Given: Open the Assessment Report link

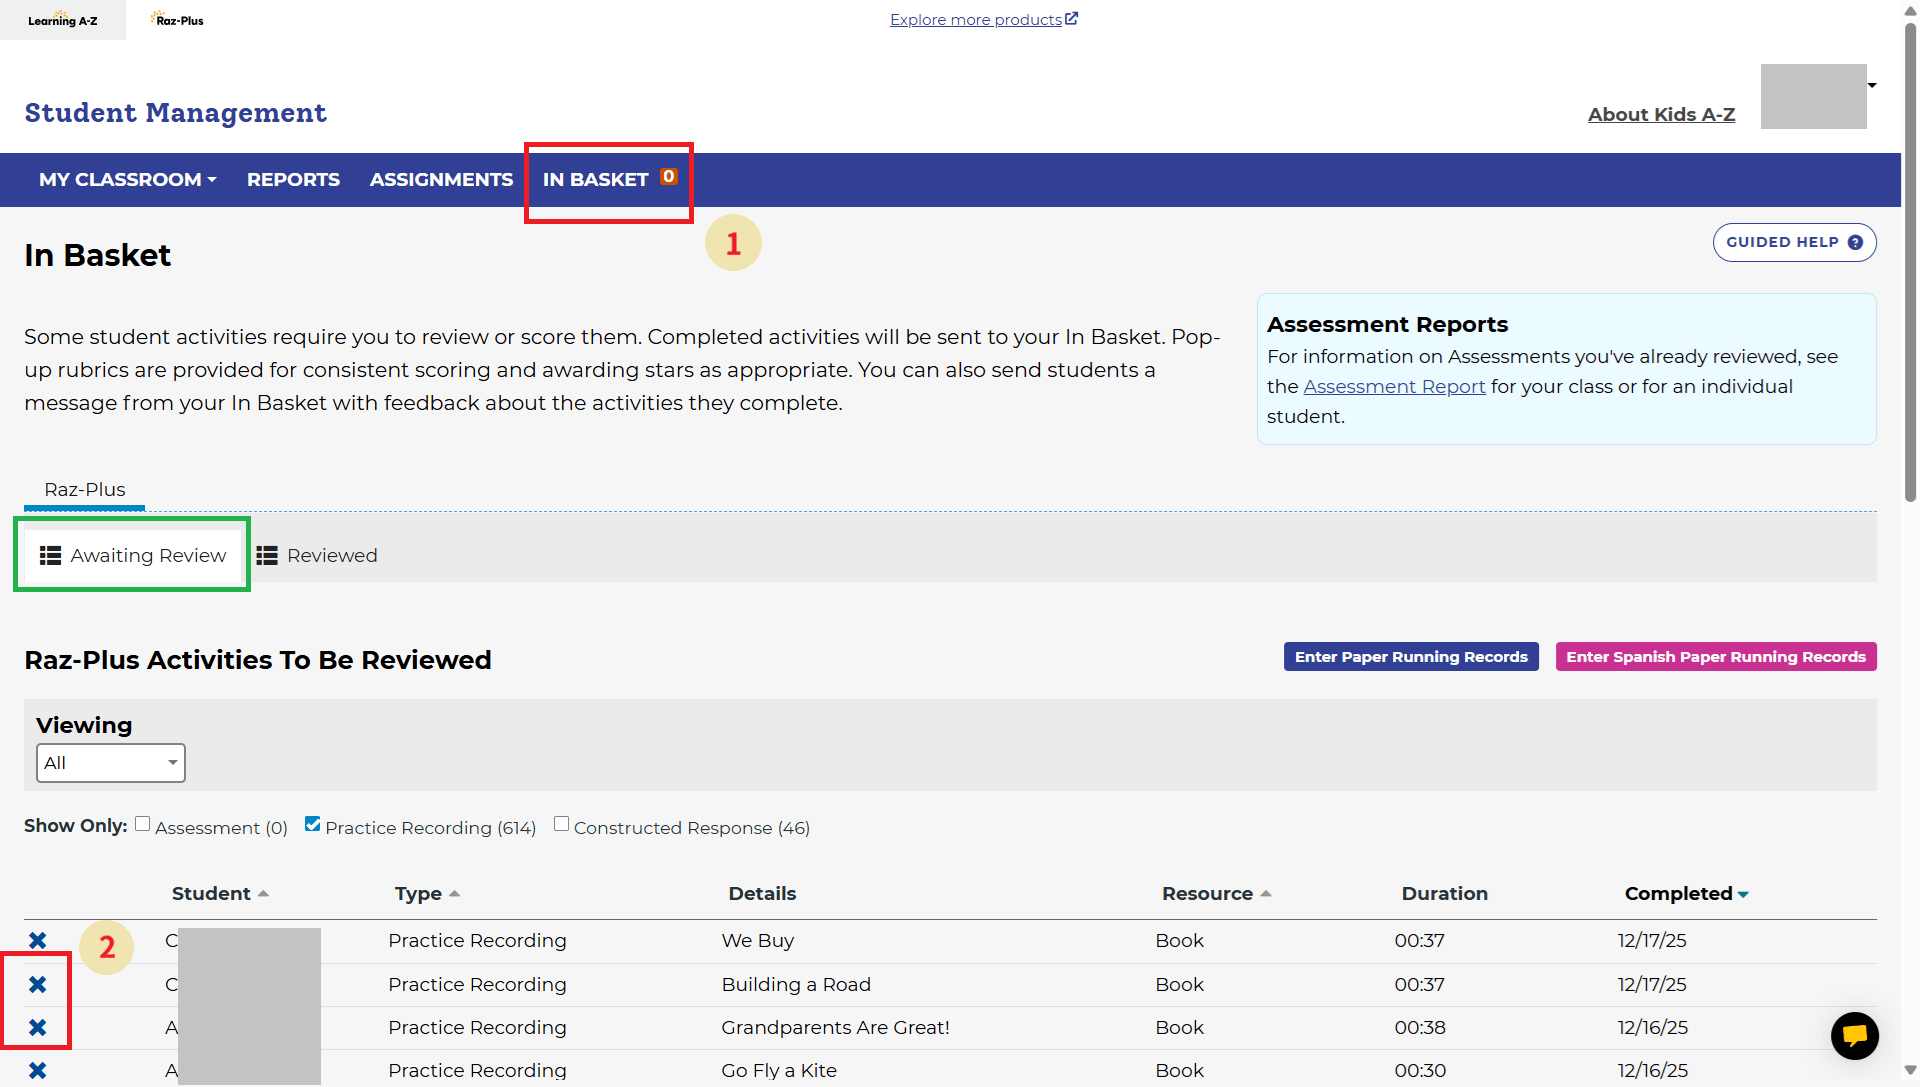Looking at the screenshot, I should coord(1394,387).
